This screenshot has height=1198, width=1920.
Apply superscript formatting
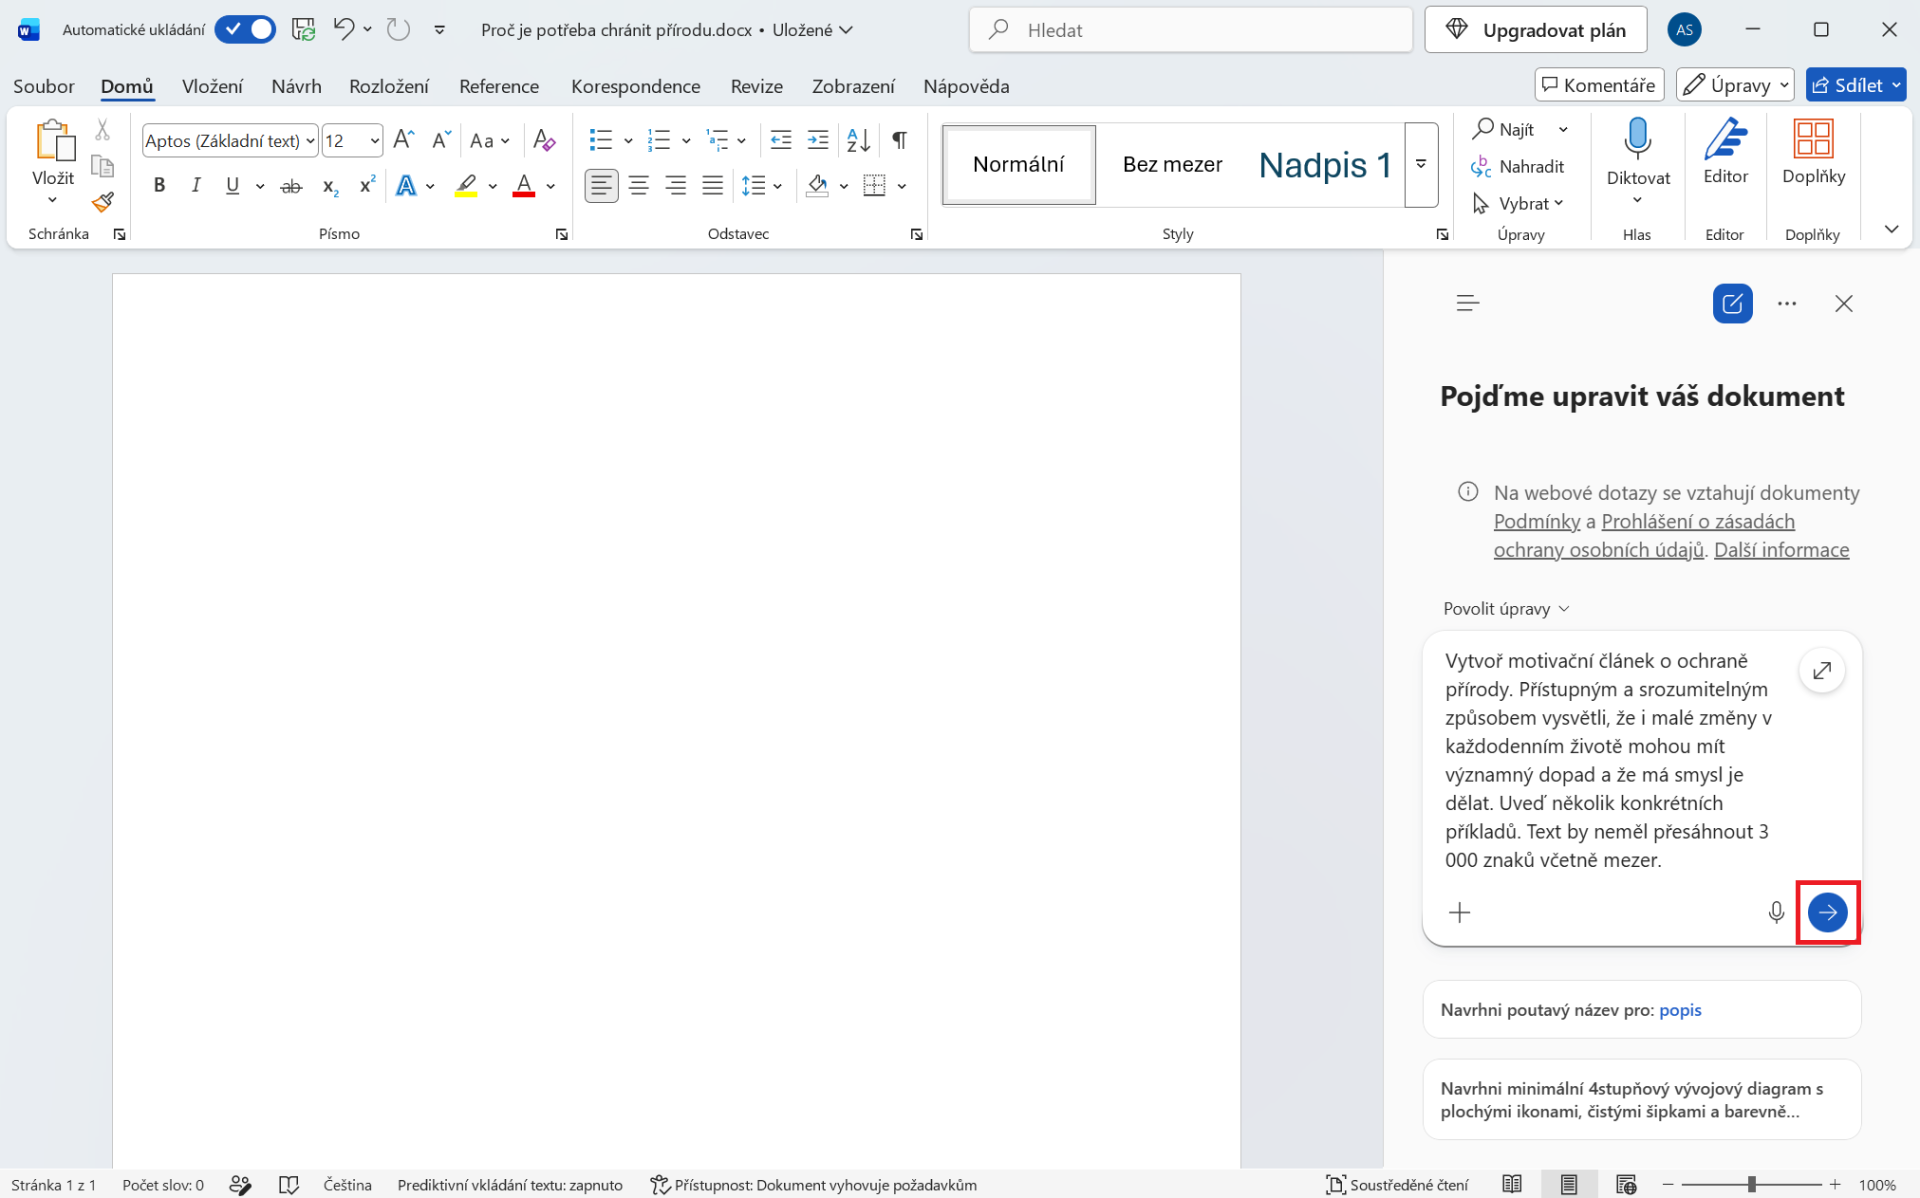pyautogui.click(x=367, y=185)
